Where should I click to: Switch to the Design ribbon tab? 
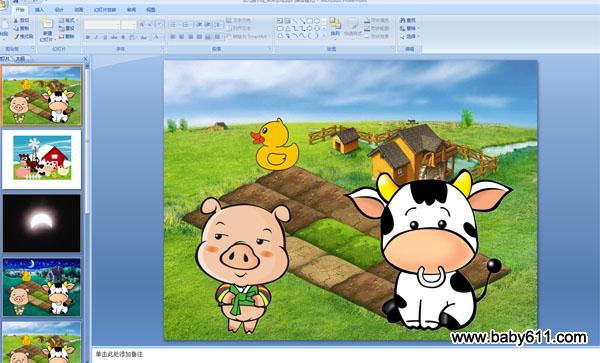[59, 10]
